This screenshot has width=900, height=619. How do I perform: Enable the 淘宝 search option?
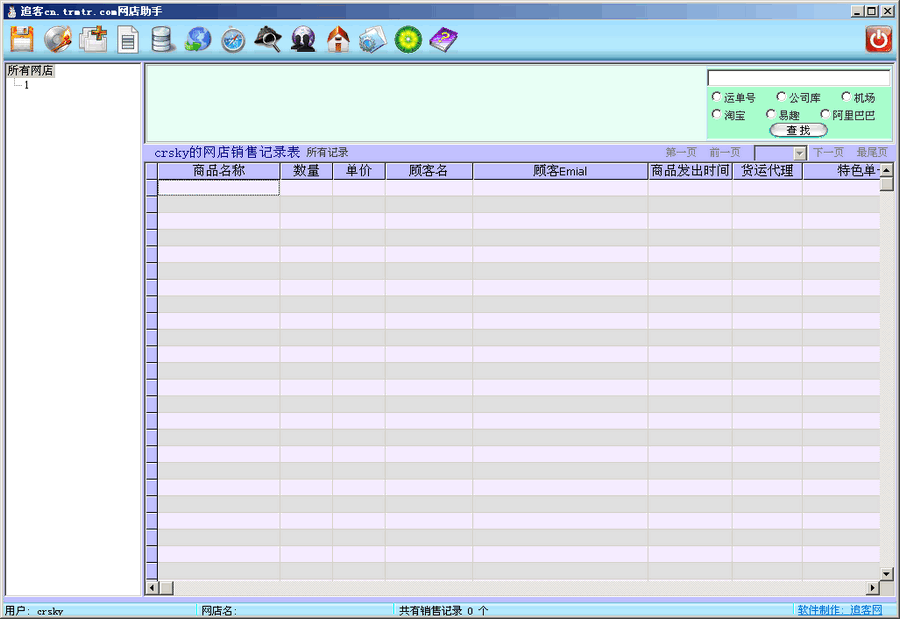point(716,114)
